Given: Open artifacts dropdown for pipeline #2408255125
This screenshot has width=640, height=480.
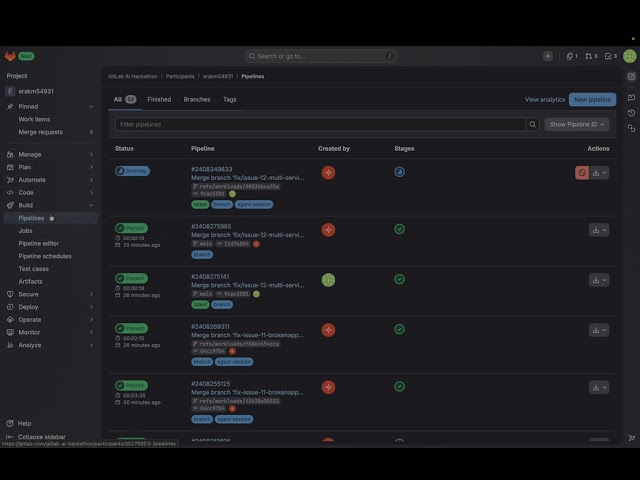Looking at the screenshot, I should 599,387.
